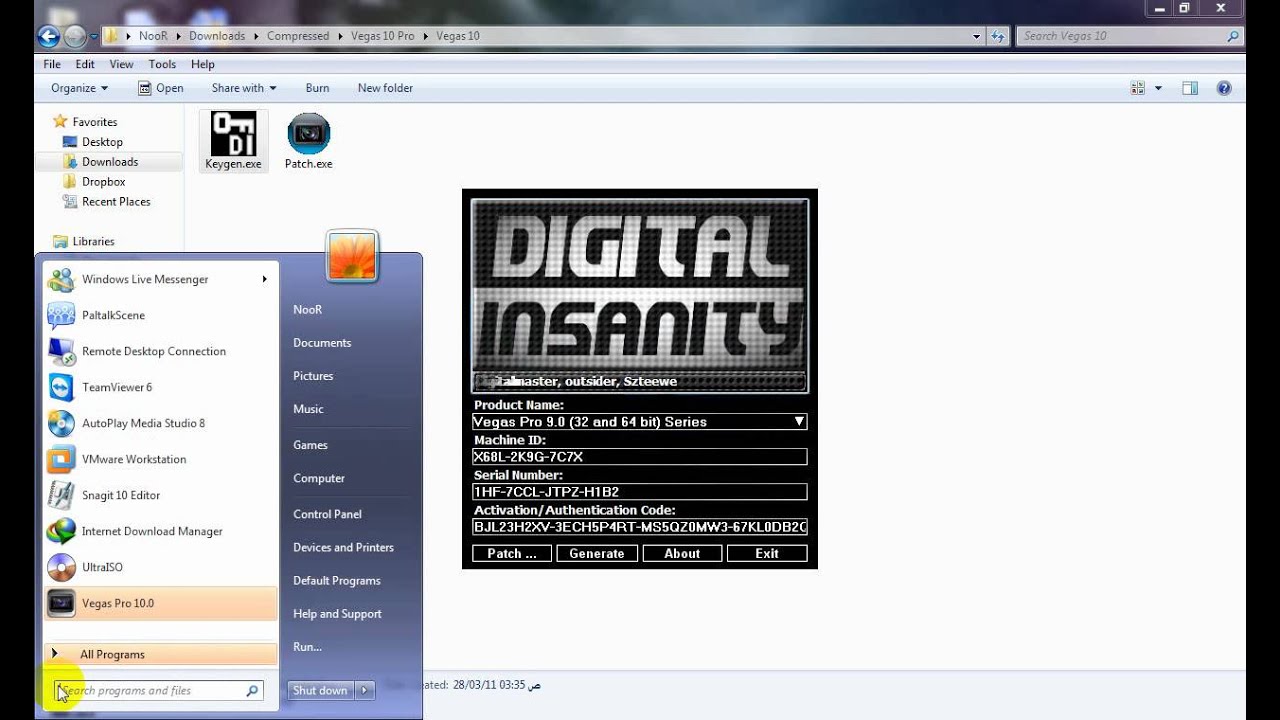Click the Open toolbar button
The width and height of the screenshot is (1280, 720).
coord(161,88)
